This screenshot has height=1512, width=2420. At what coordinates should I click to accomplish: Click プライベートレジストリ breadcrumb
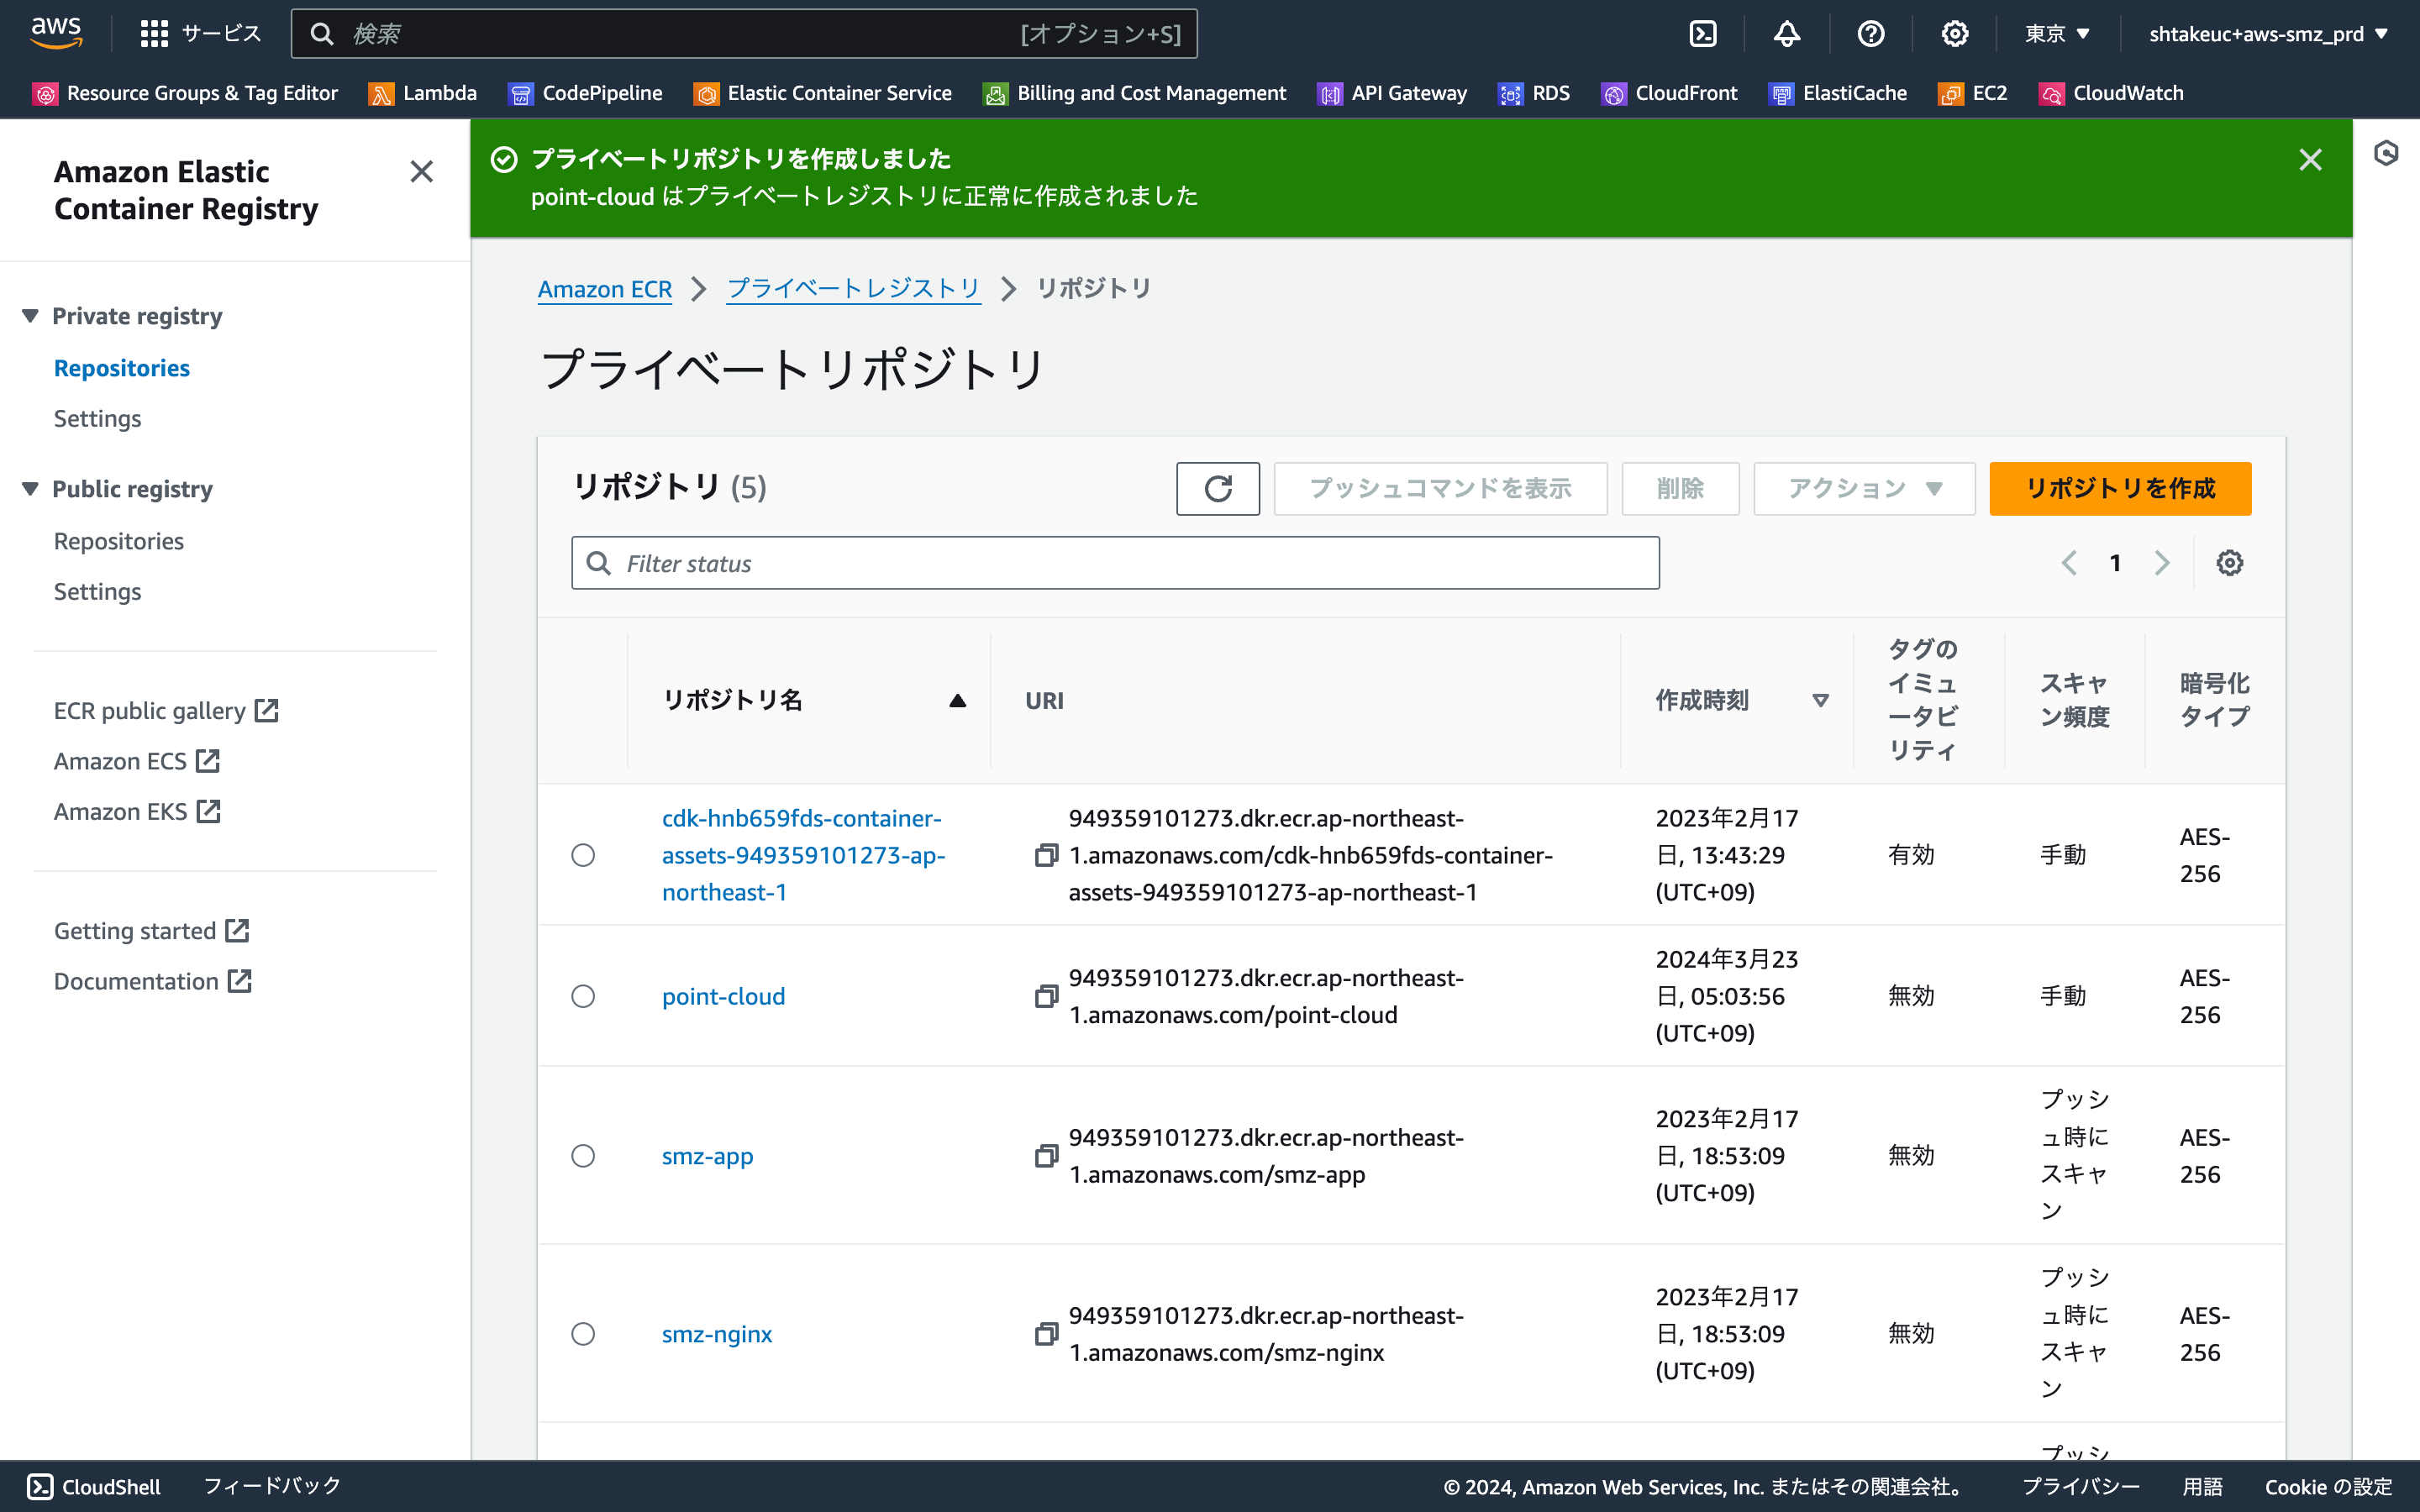pyautogui.click(x=853, y=289)
